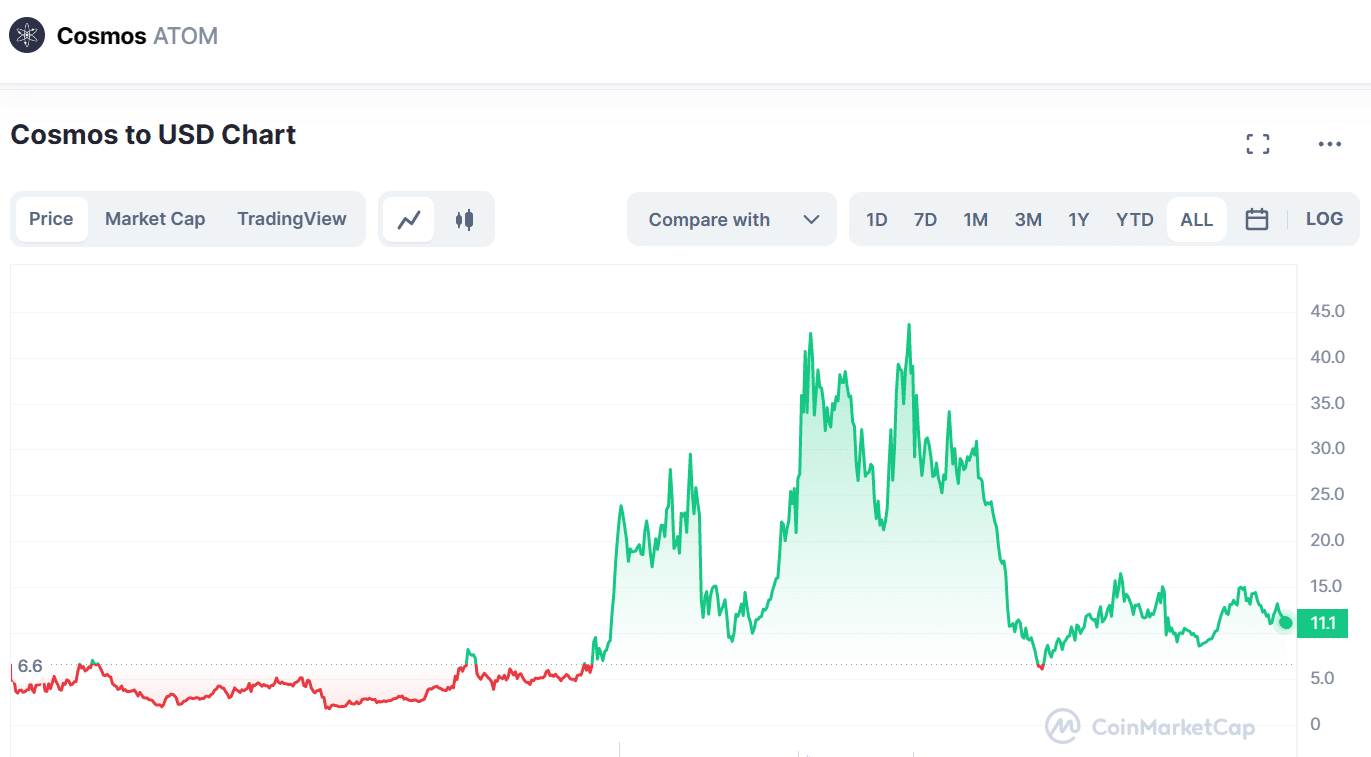Select the Price tab

(51, 219)
